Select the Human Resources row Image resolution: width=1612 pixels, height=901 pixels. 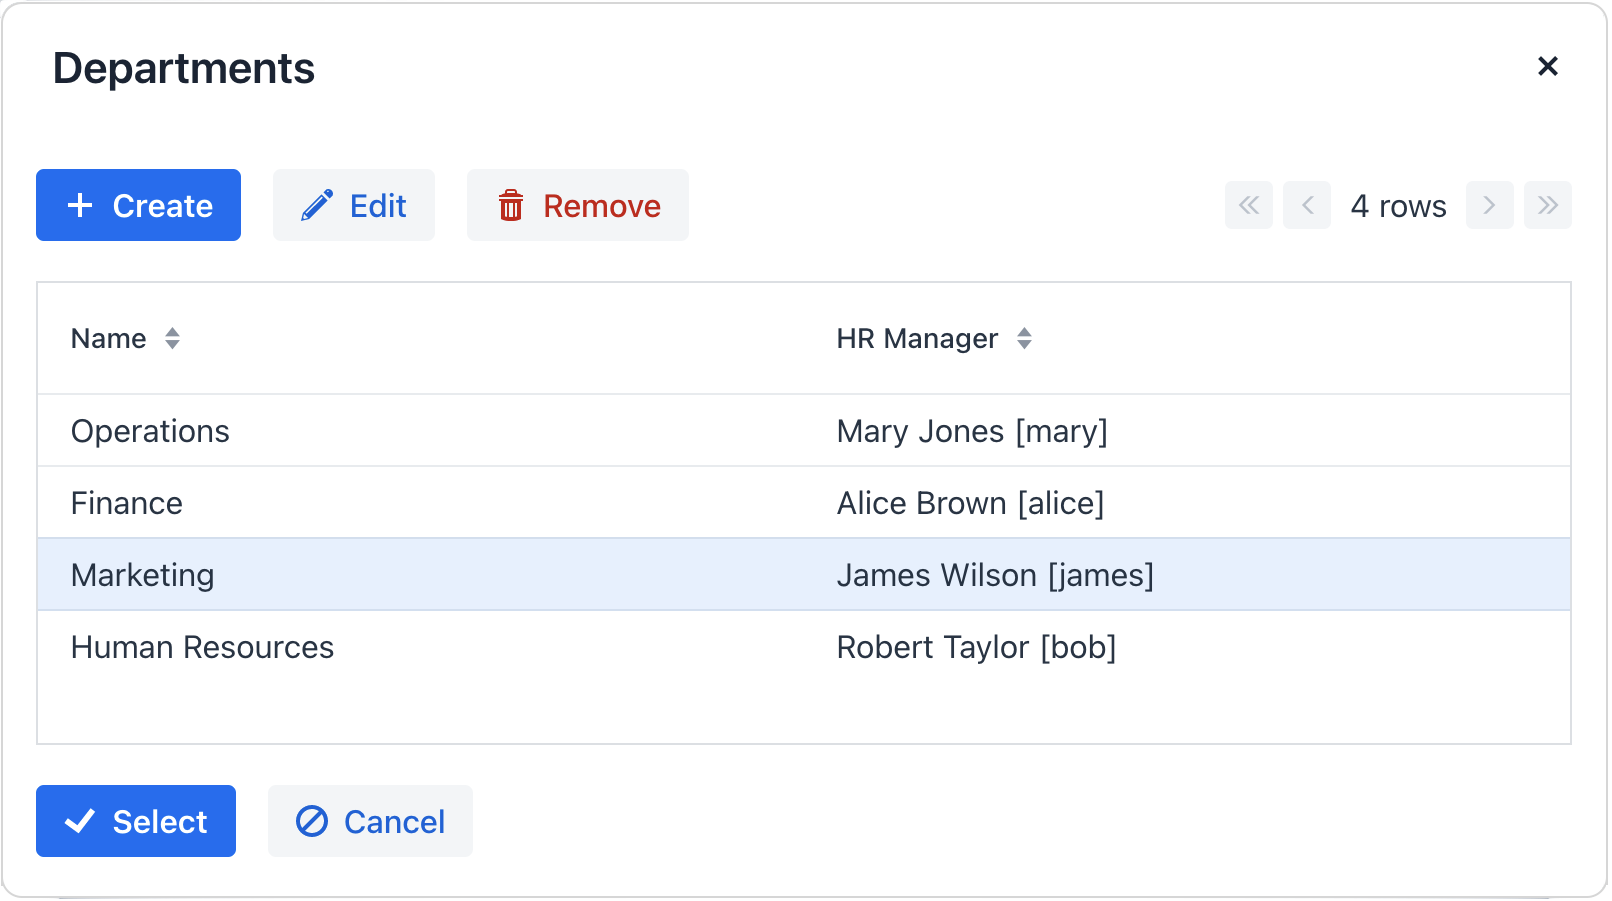202,647
